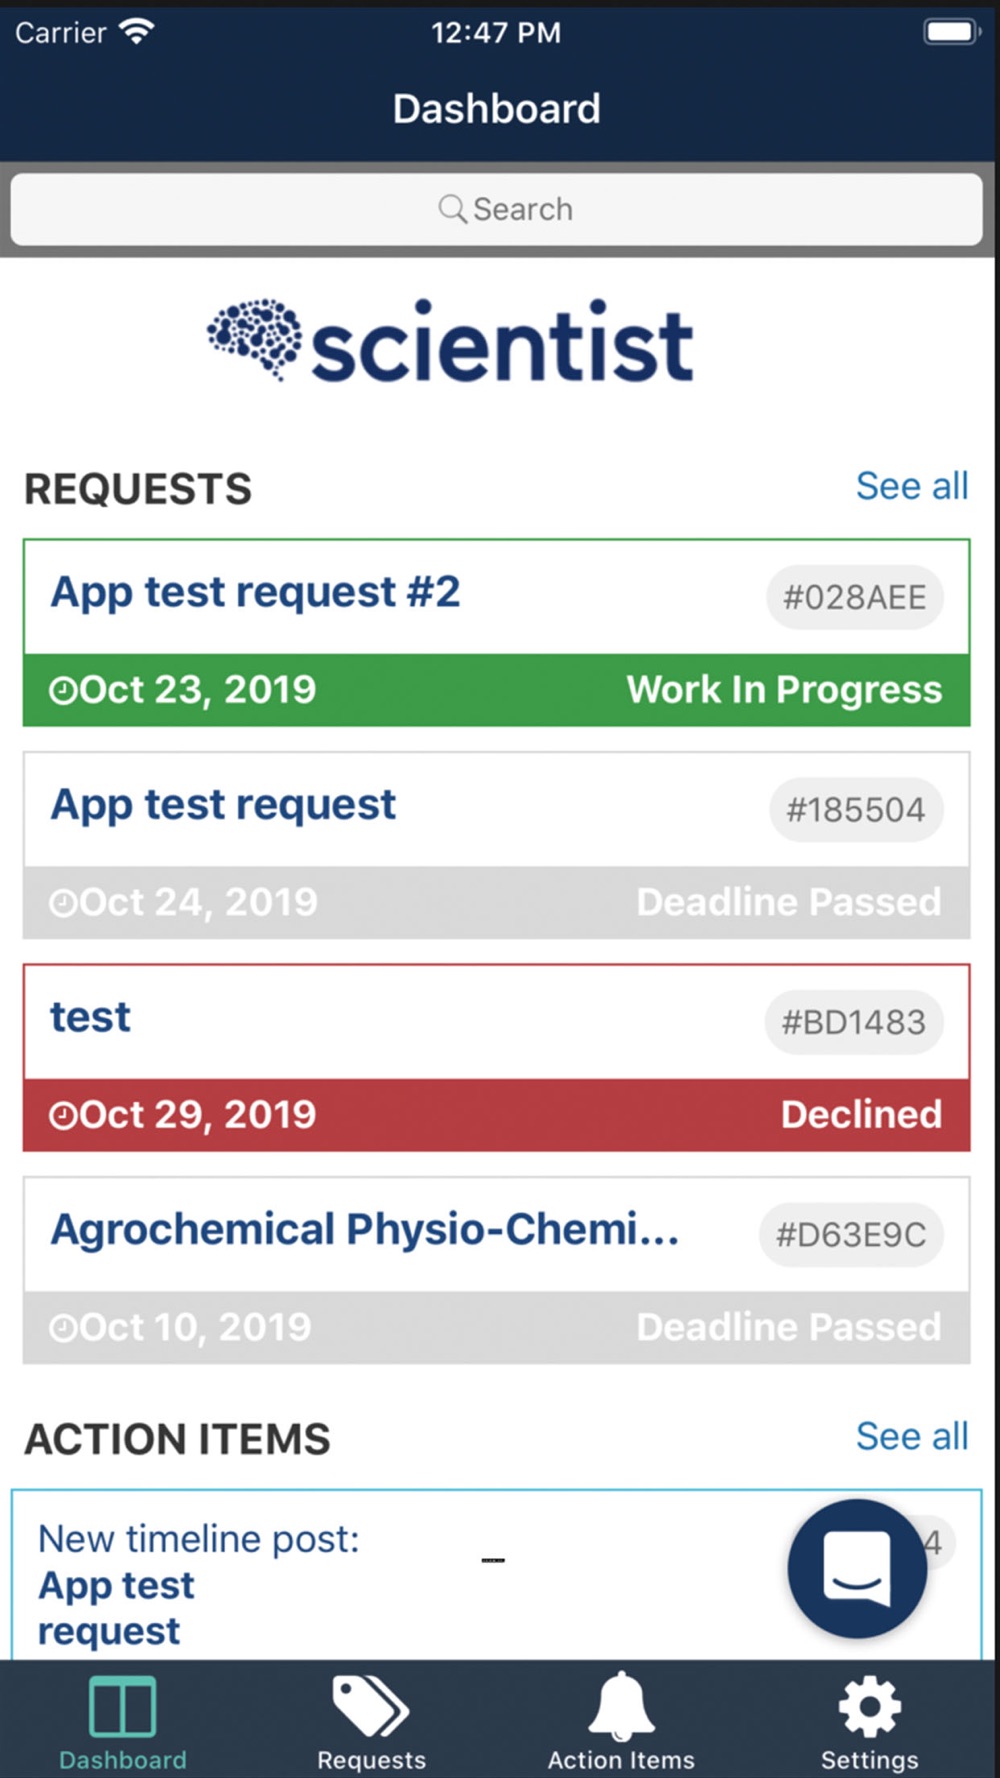
Task: Click the battery indicator icon
Action: tap(950, 32)
